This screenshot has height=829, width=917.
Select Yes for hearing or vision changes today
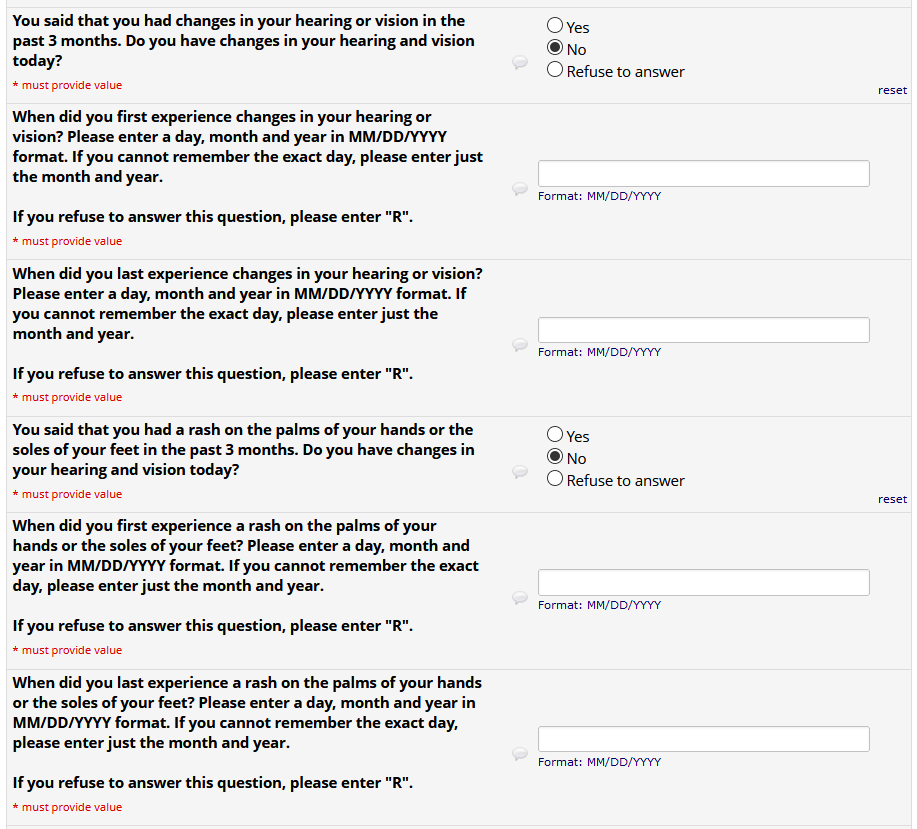click(555, 25)
